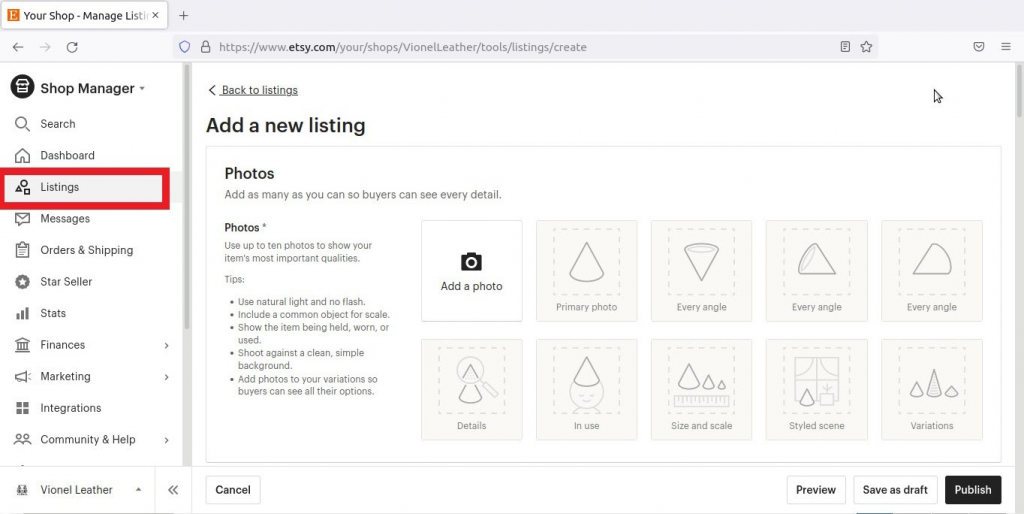Open the Pocket save icon

pos(978,47)
